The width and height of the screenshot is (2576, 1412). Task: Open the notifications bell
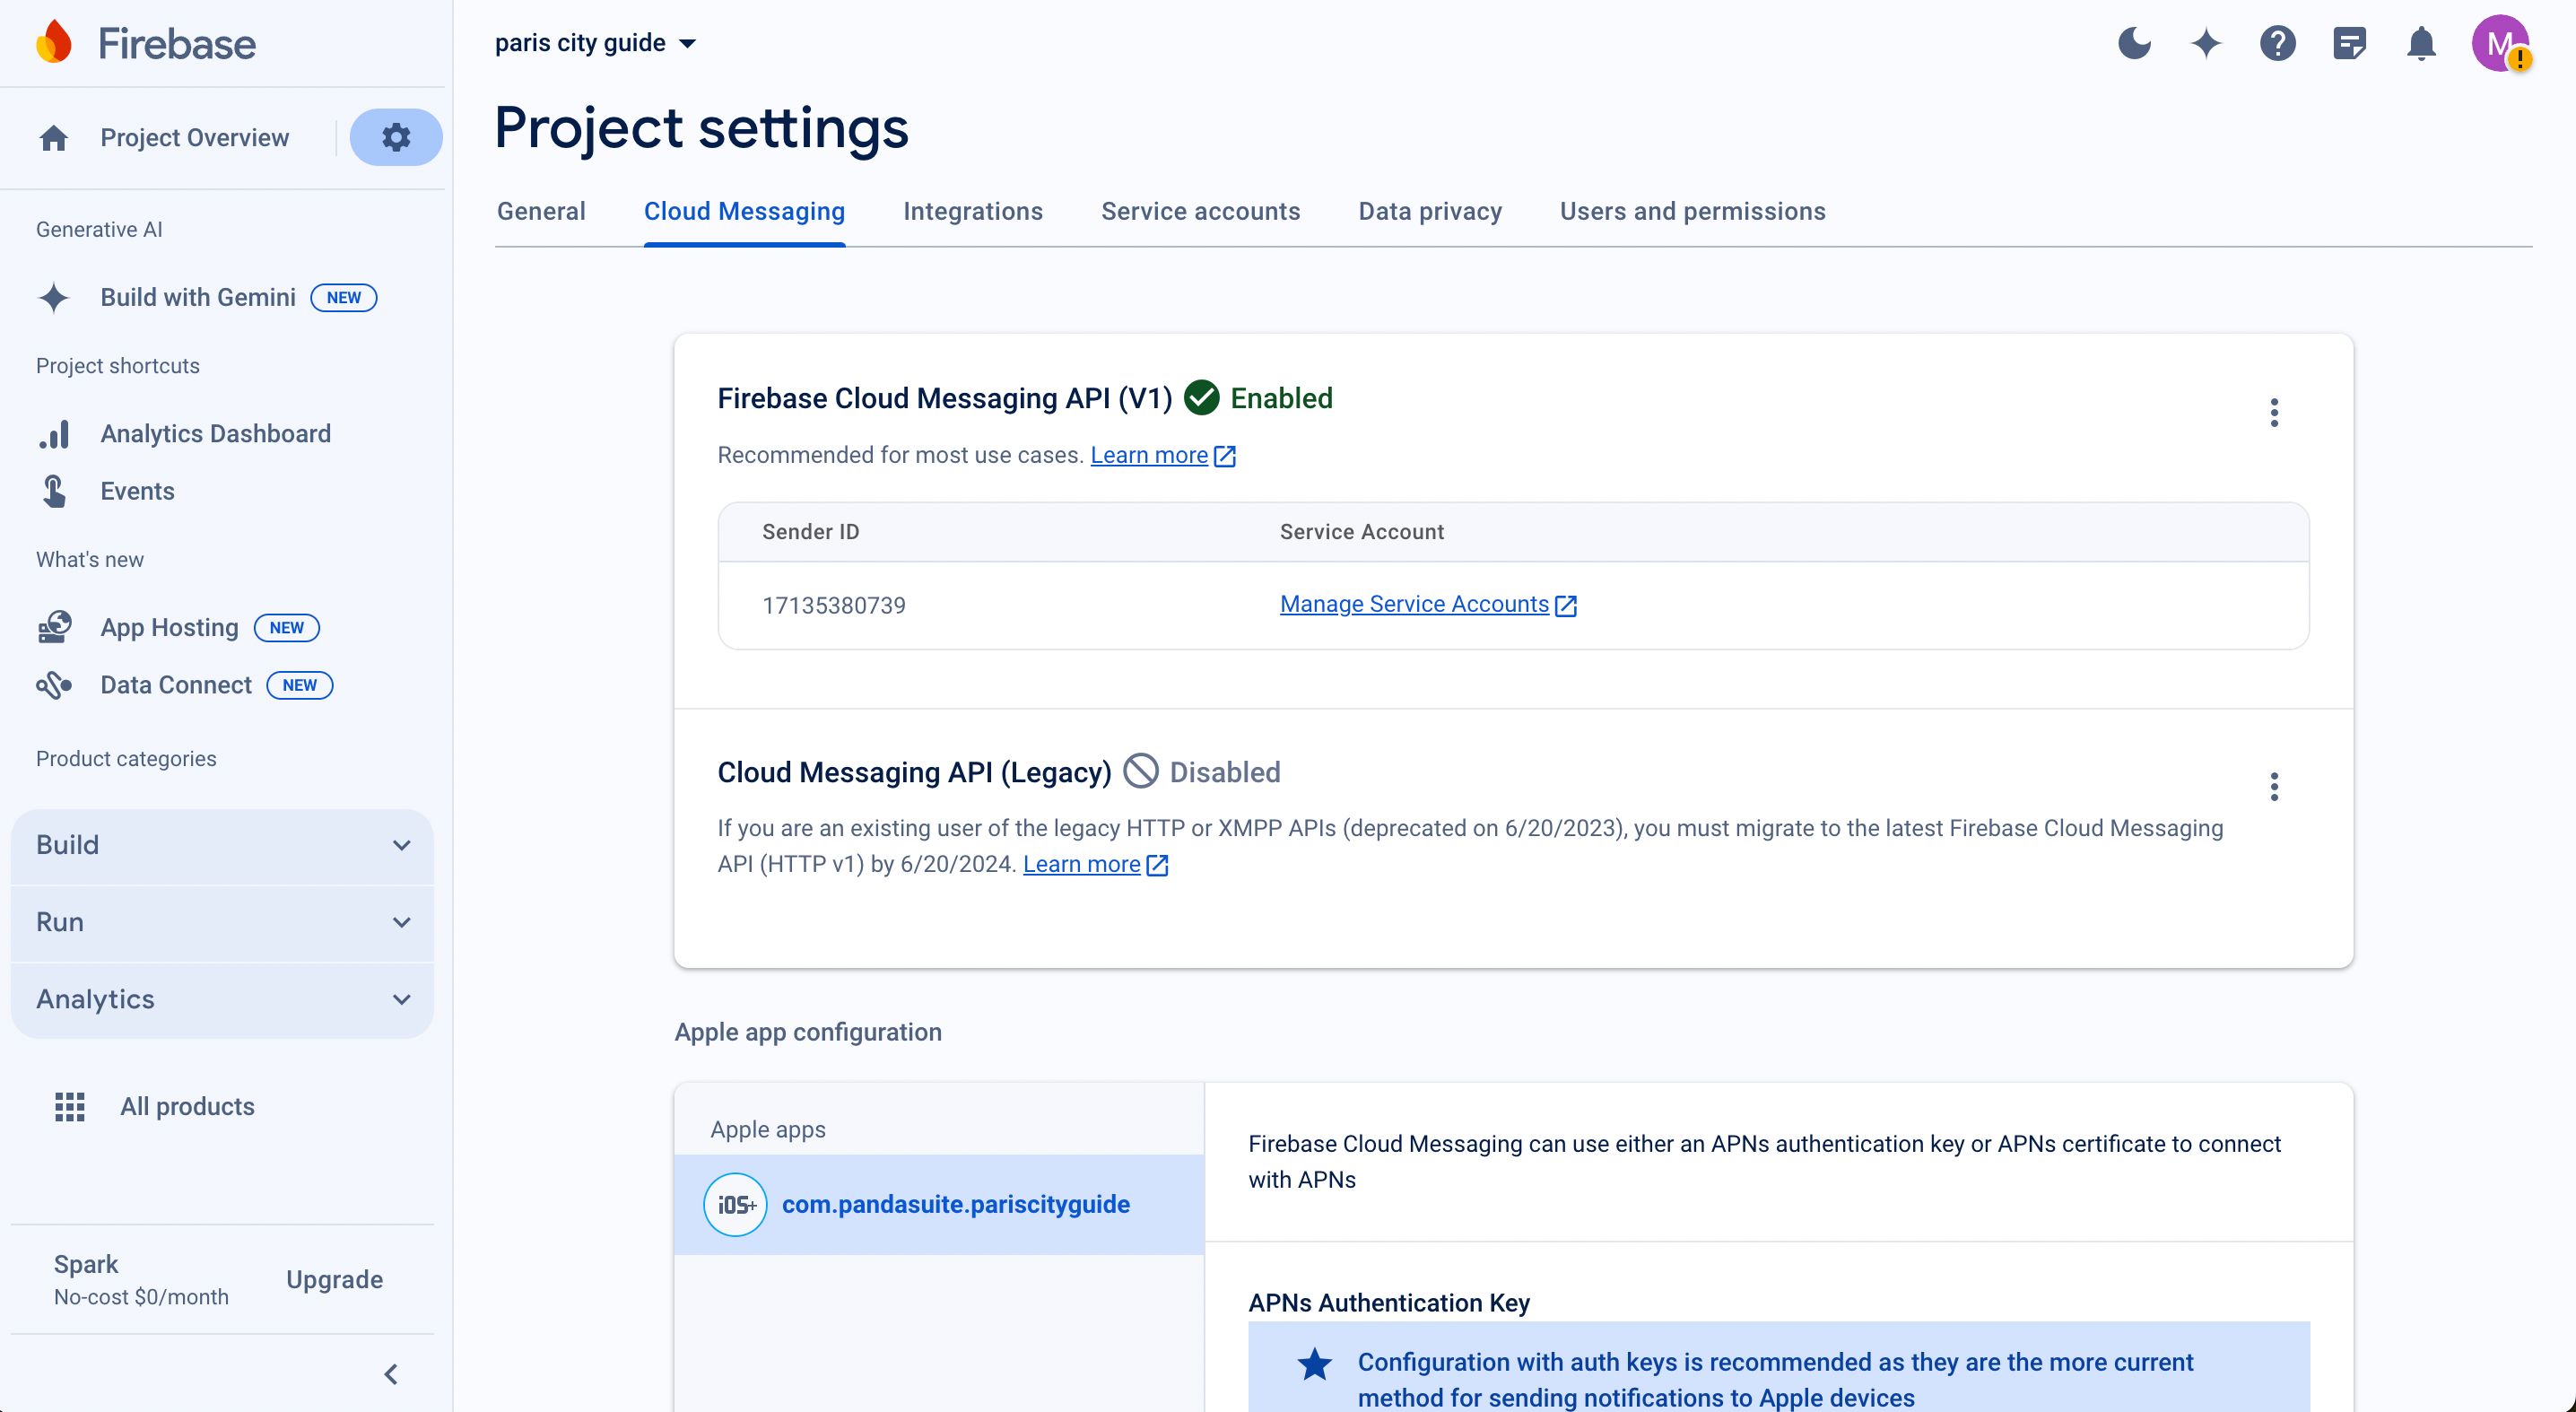[2421, 43]
